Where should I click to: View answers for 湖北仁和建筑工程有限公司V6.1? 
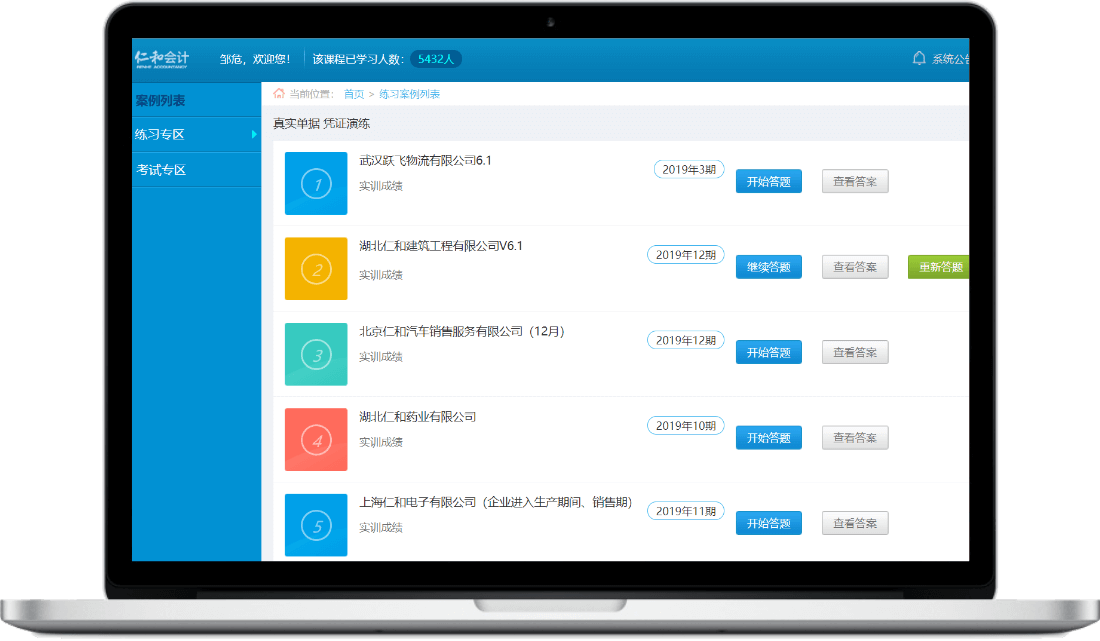pyautogui.click(x=855, y=267)
